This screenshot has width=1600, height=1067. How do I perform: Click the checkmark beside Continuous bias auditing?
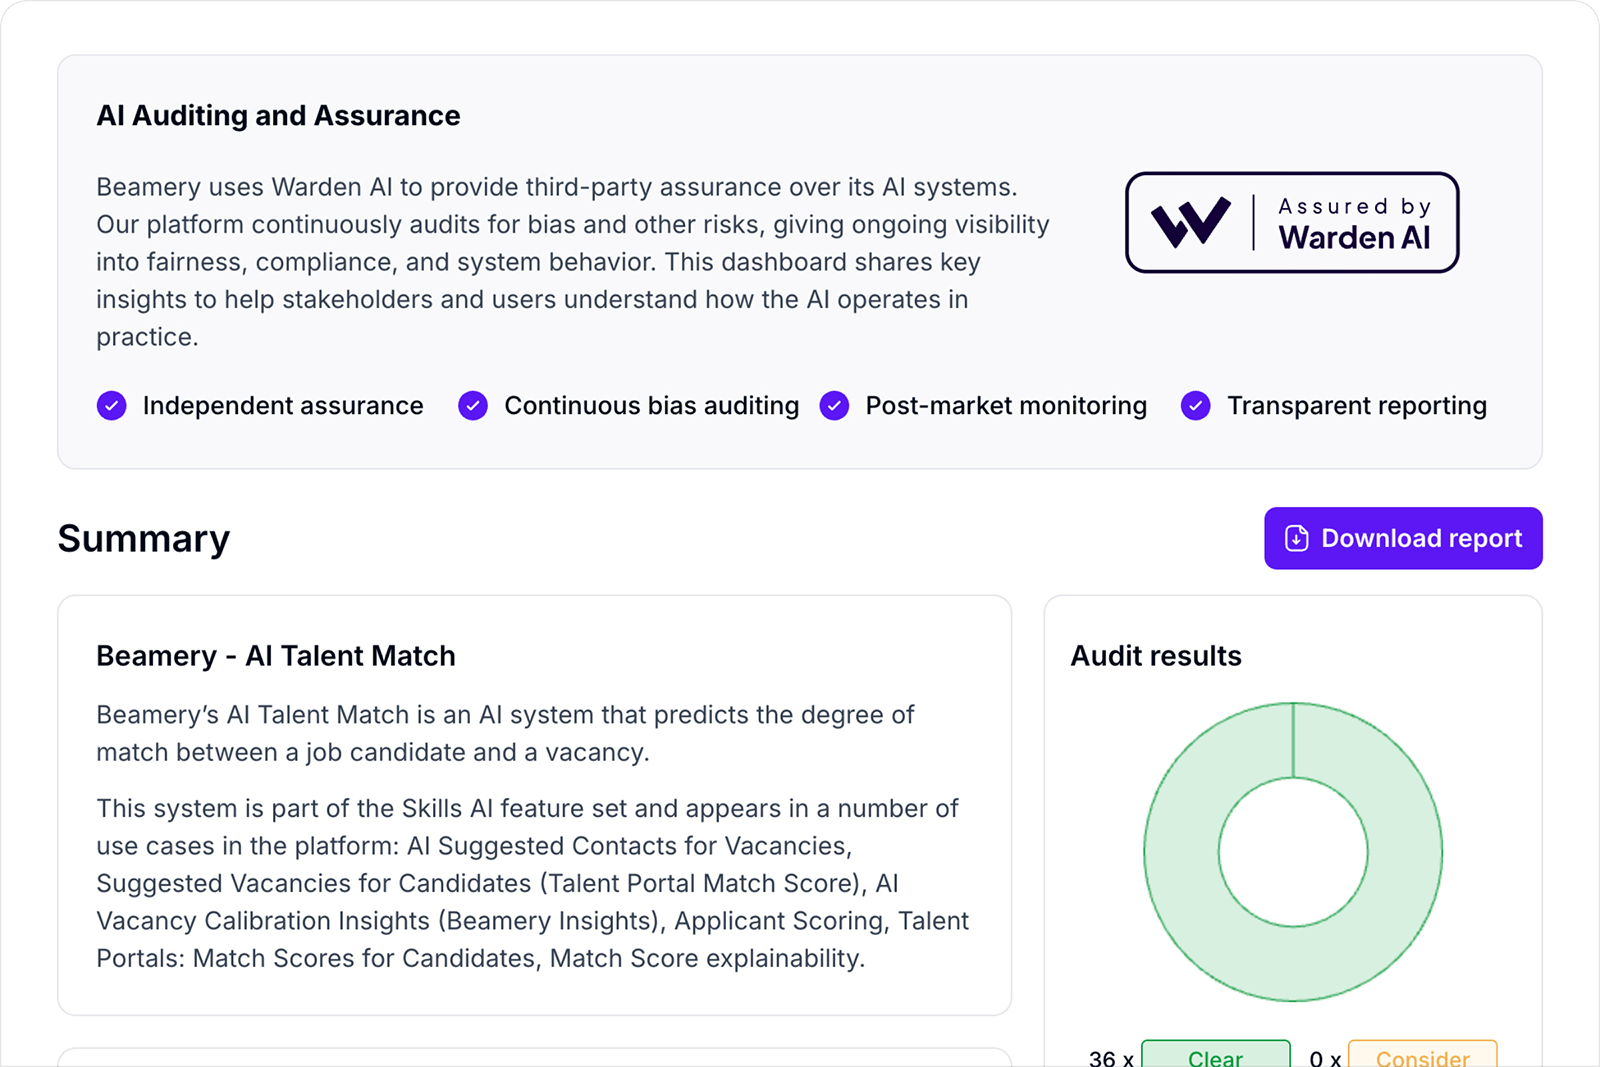pyautogui.click(x=473, y=405)
